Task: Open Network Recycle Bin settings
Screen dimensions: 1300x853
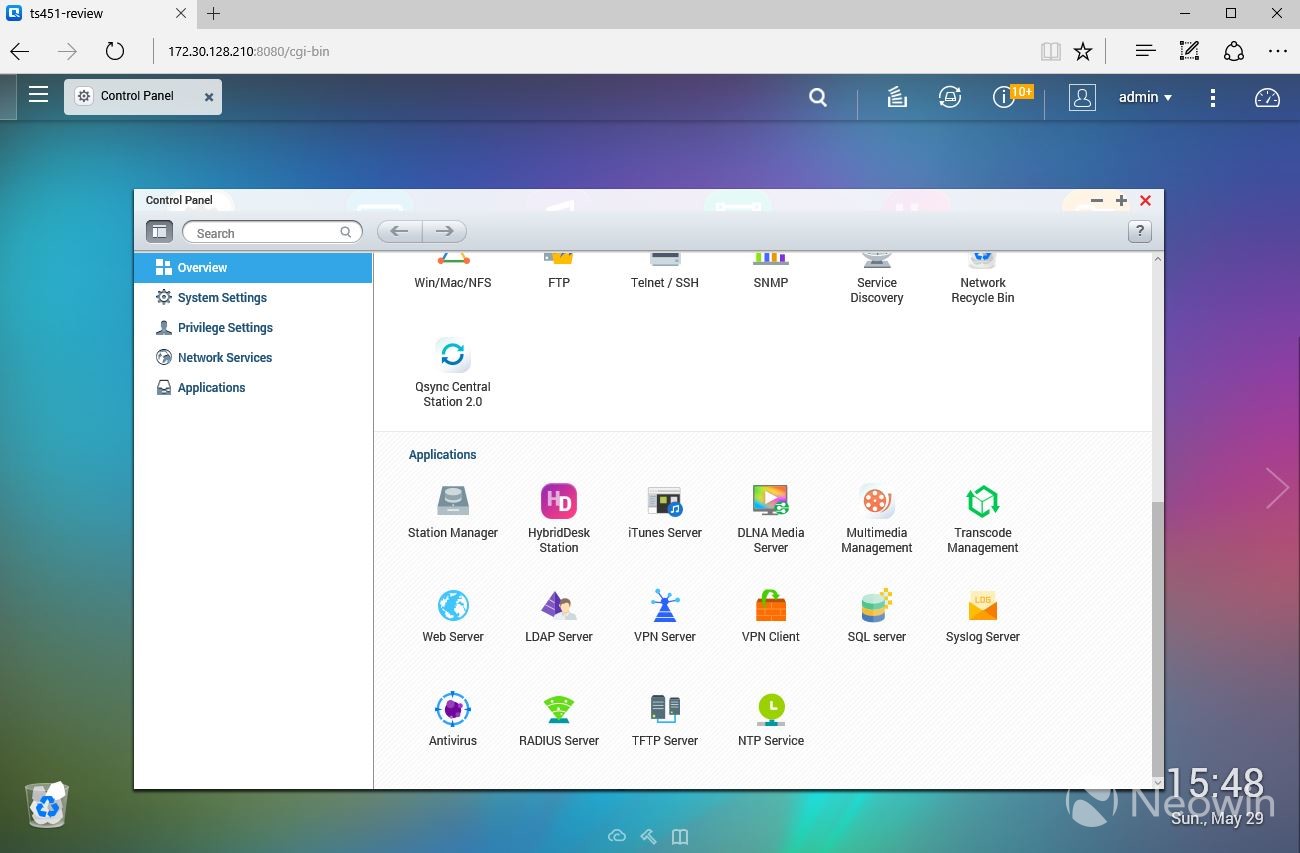Action: (x=982, y=280)
